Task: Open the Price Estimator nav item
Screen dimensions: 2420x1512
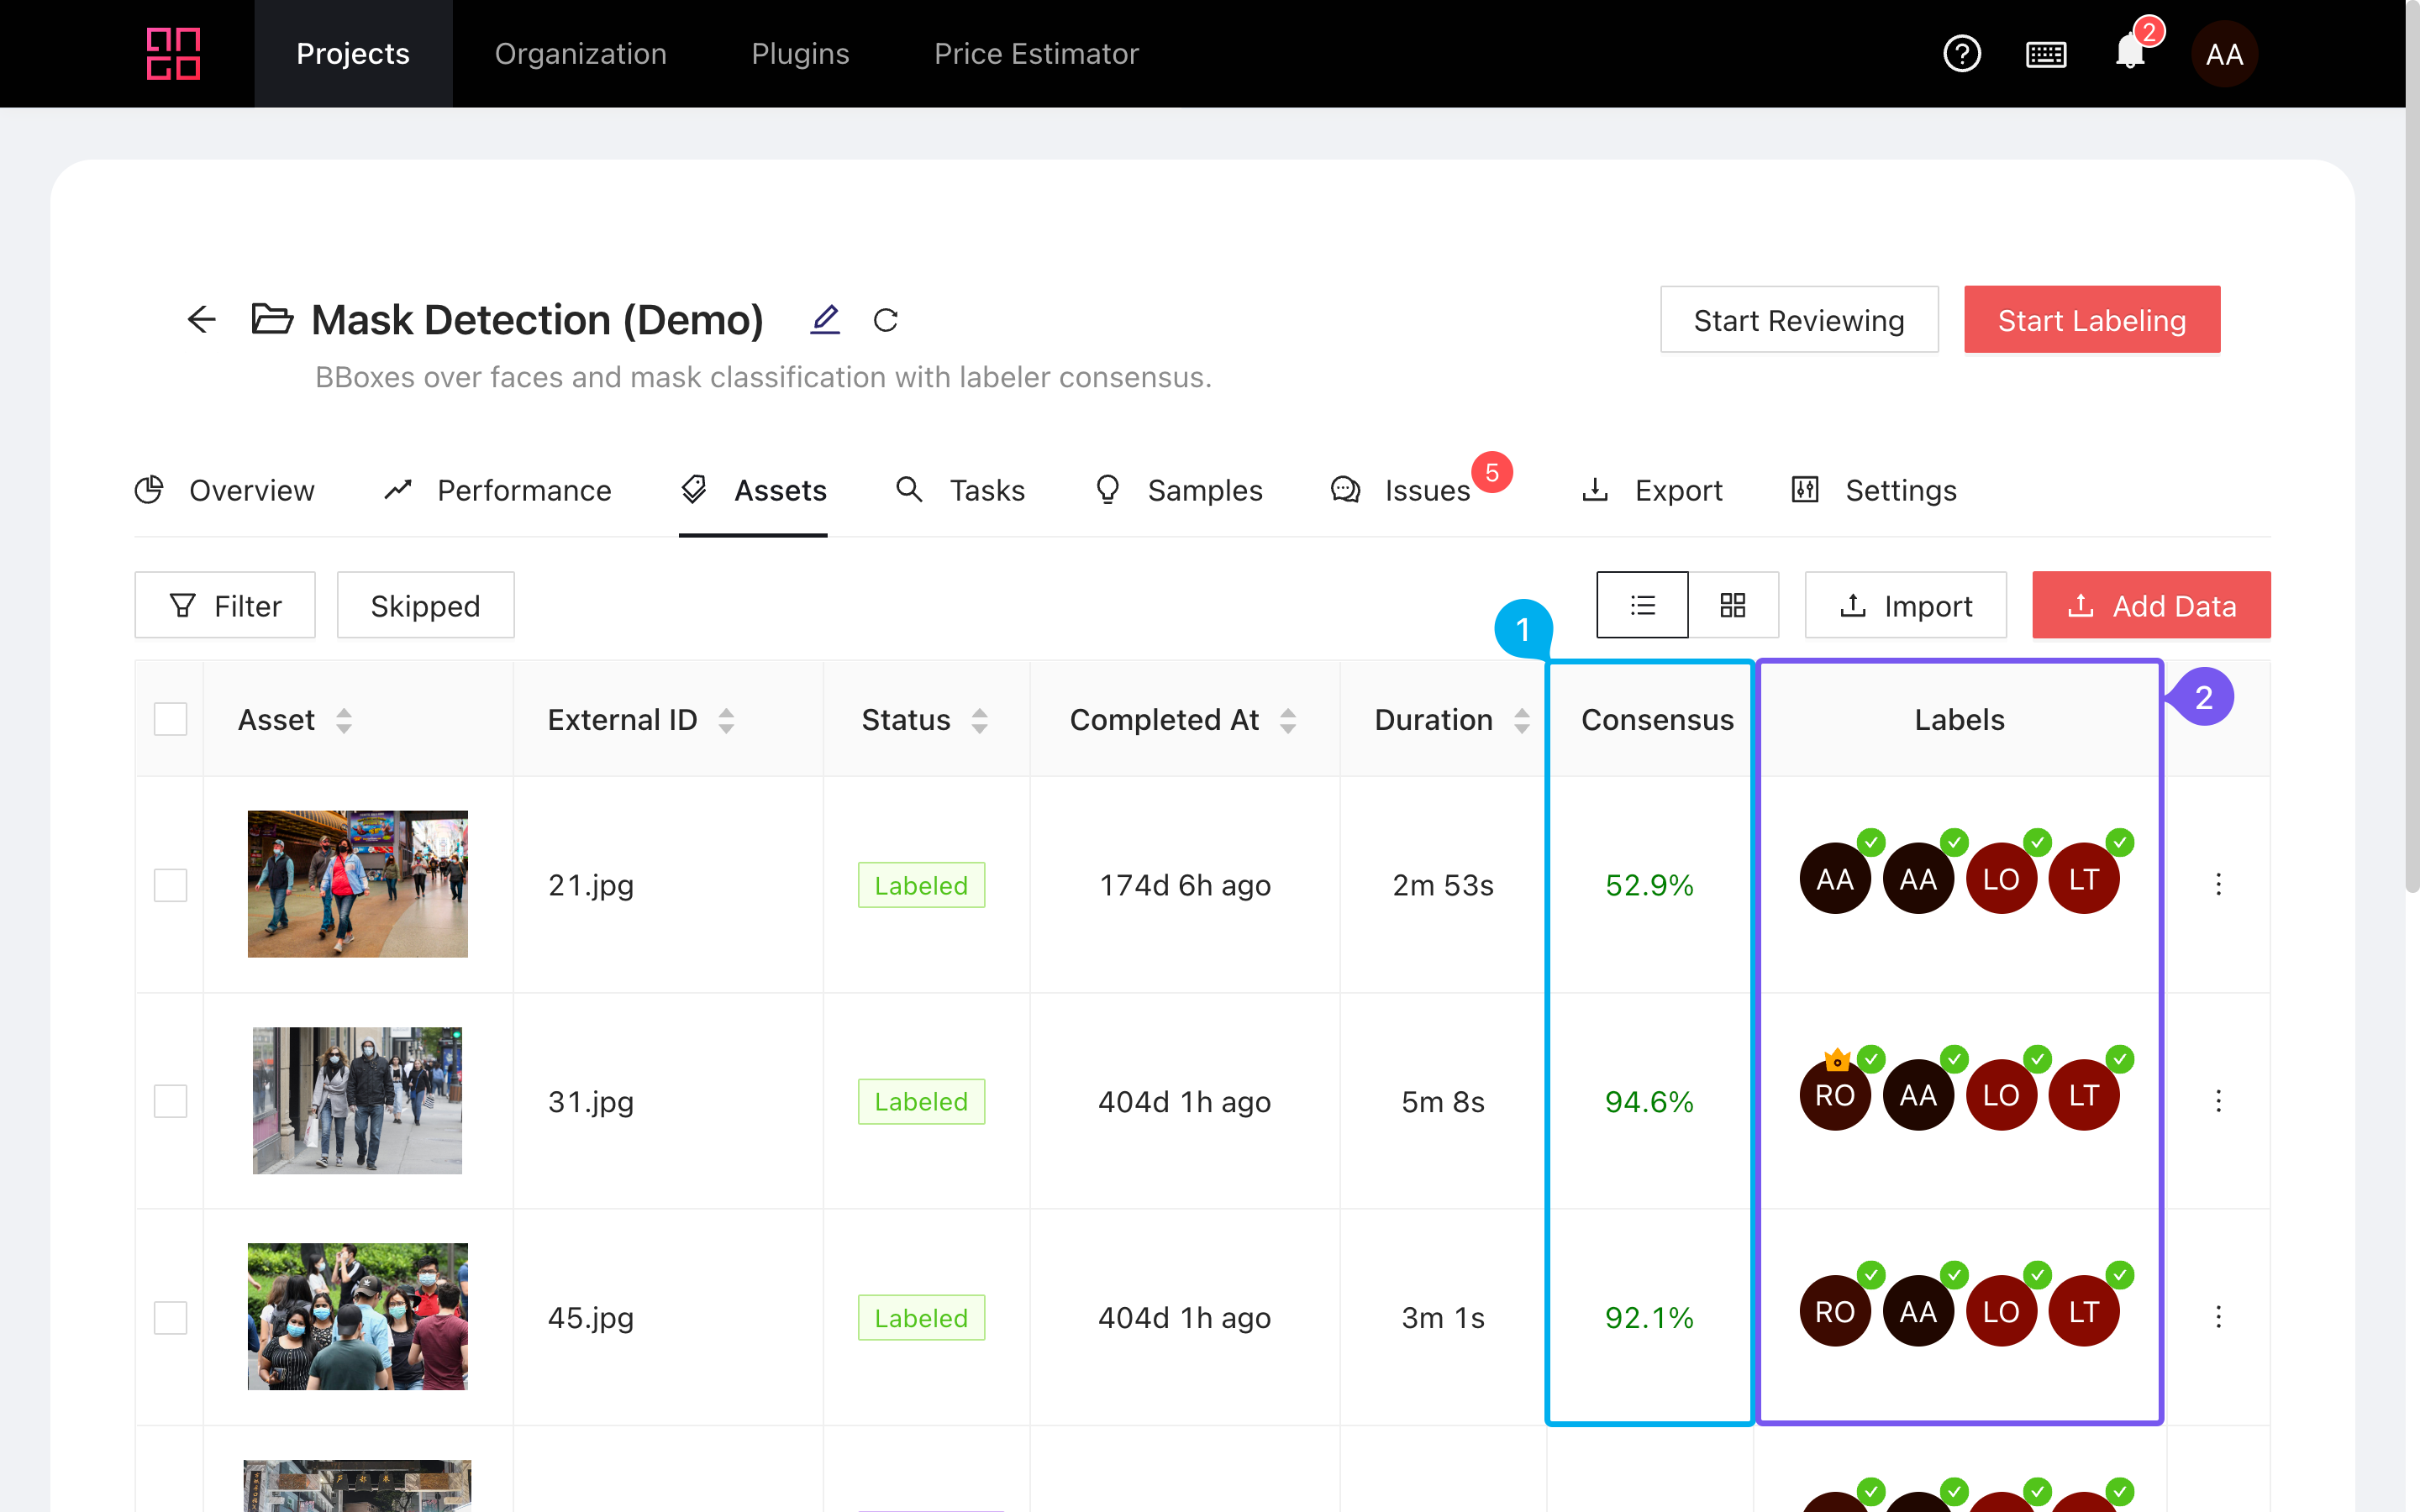Action: pos(1036,54)
